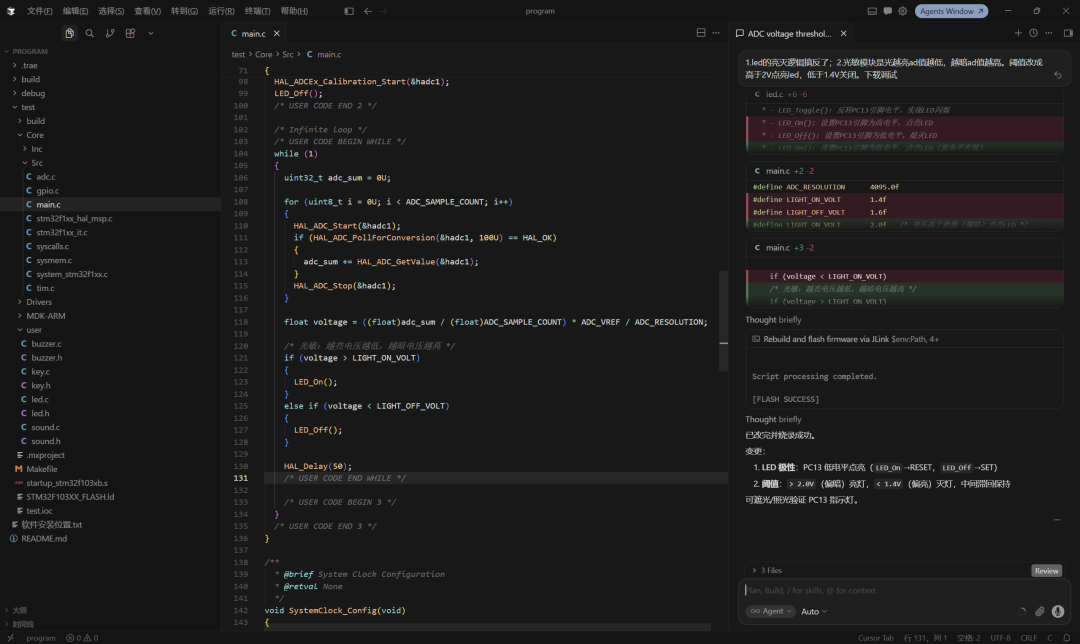Show chat history clock icon
This screenshot has height=644, width=1080.
click(x=1033, y=33)
